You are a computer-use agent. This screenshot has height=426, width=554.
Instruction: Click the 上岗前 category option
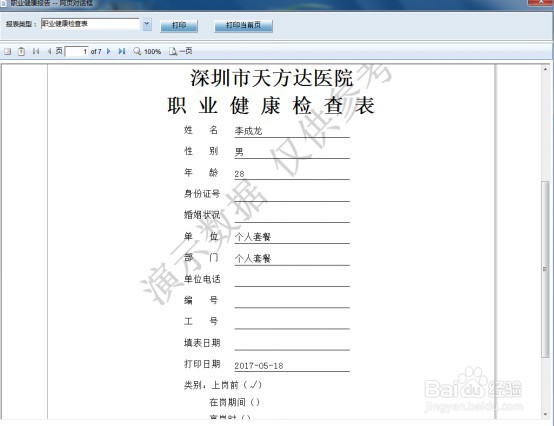pyautogui.click(x=236, y=385)
